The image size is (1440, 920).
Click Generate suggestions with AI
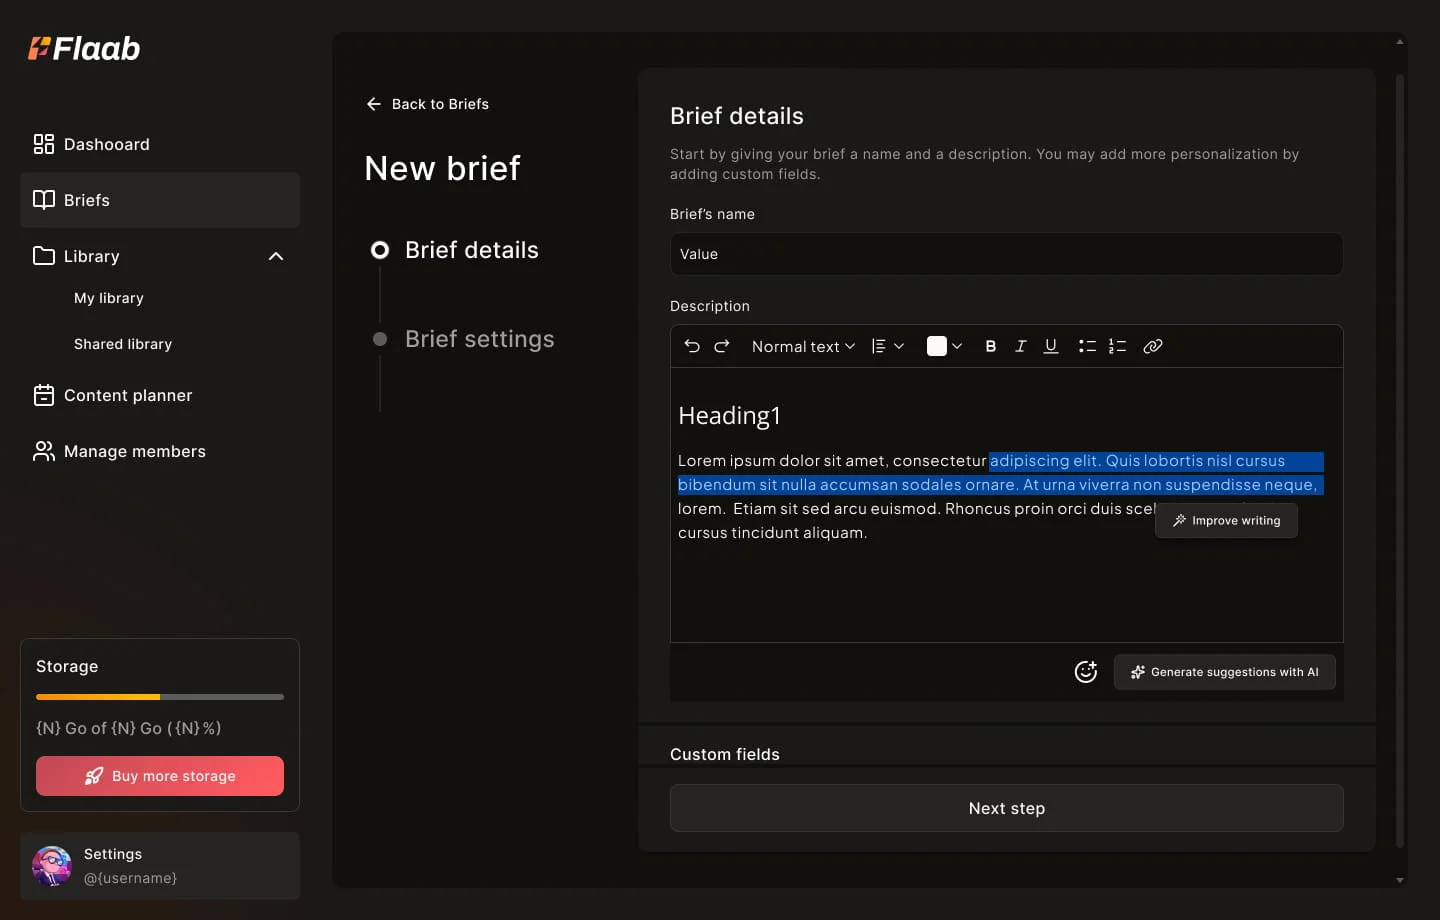[1224, 672]
